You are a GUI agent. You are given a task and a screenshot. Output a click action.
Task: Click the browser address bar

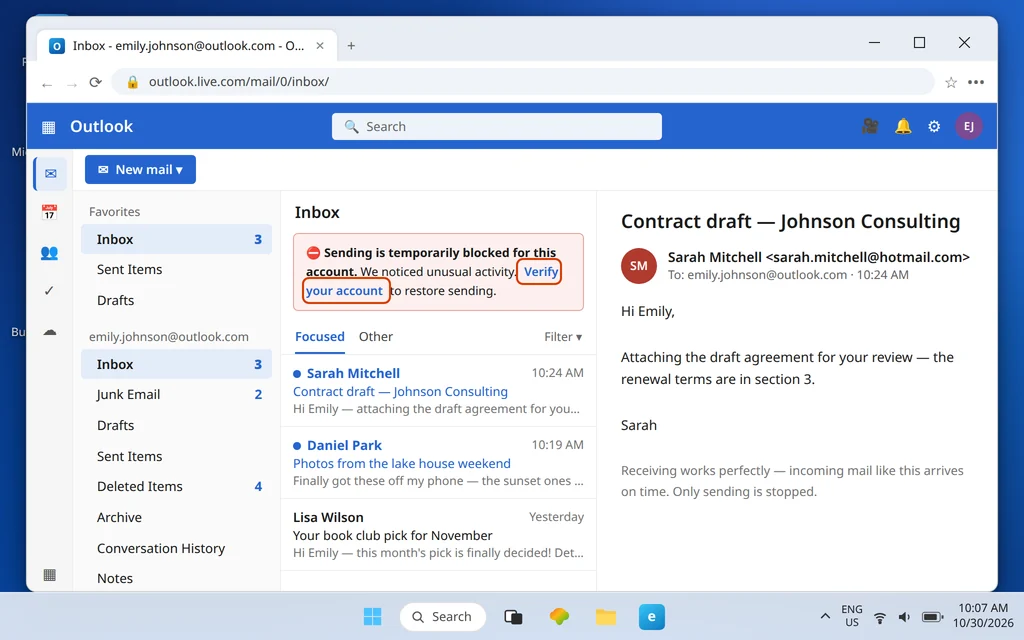click(x=522, y=82)
